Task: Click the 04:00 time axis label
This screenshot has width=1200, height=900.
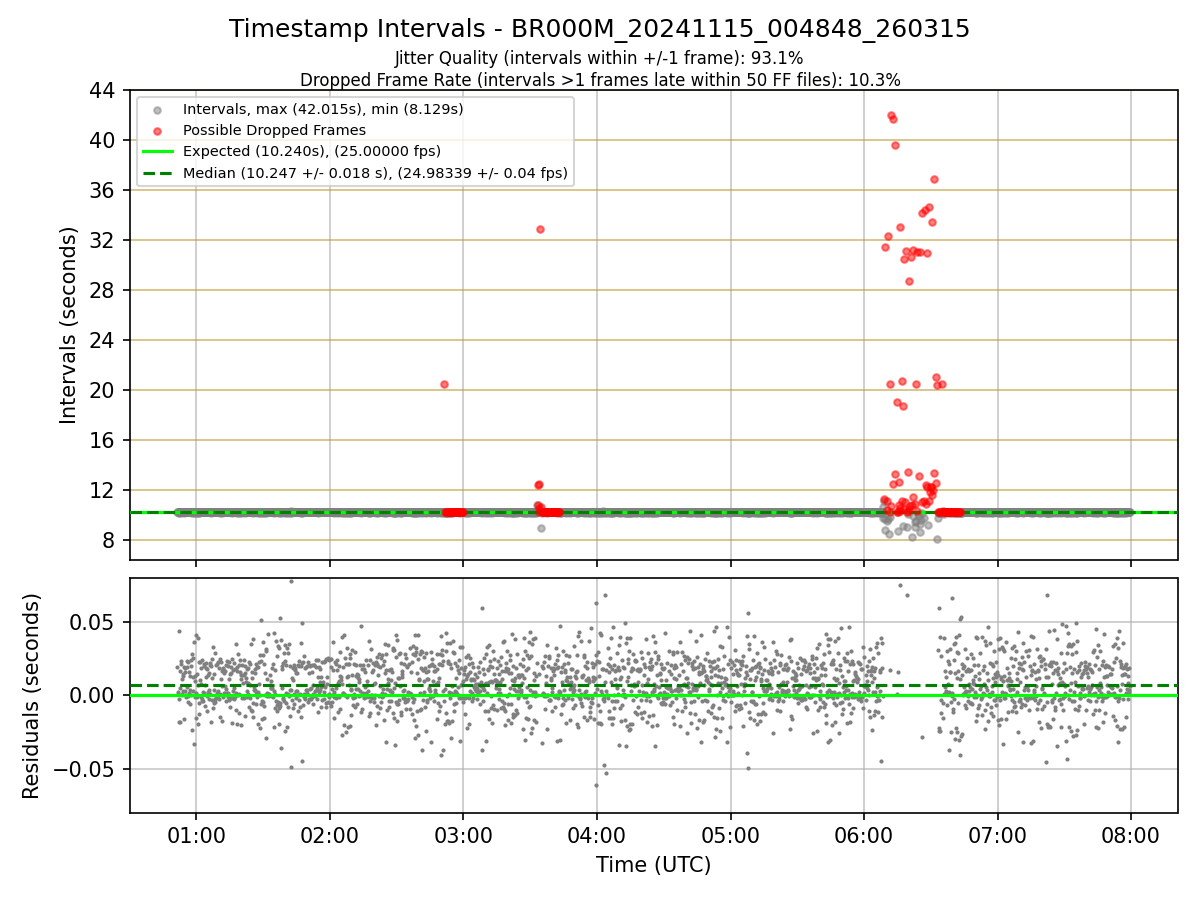Action: coord(596,834)
